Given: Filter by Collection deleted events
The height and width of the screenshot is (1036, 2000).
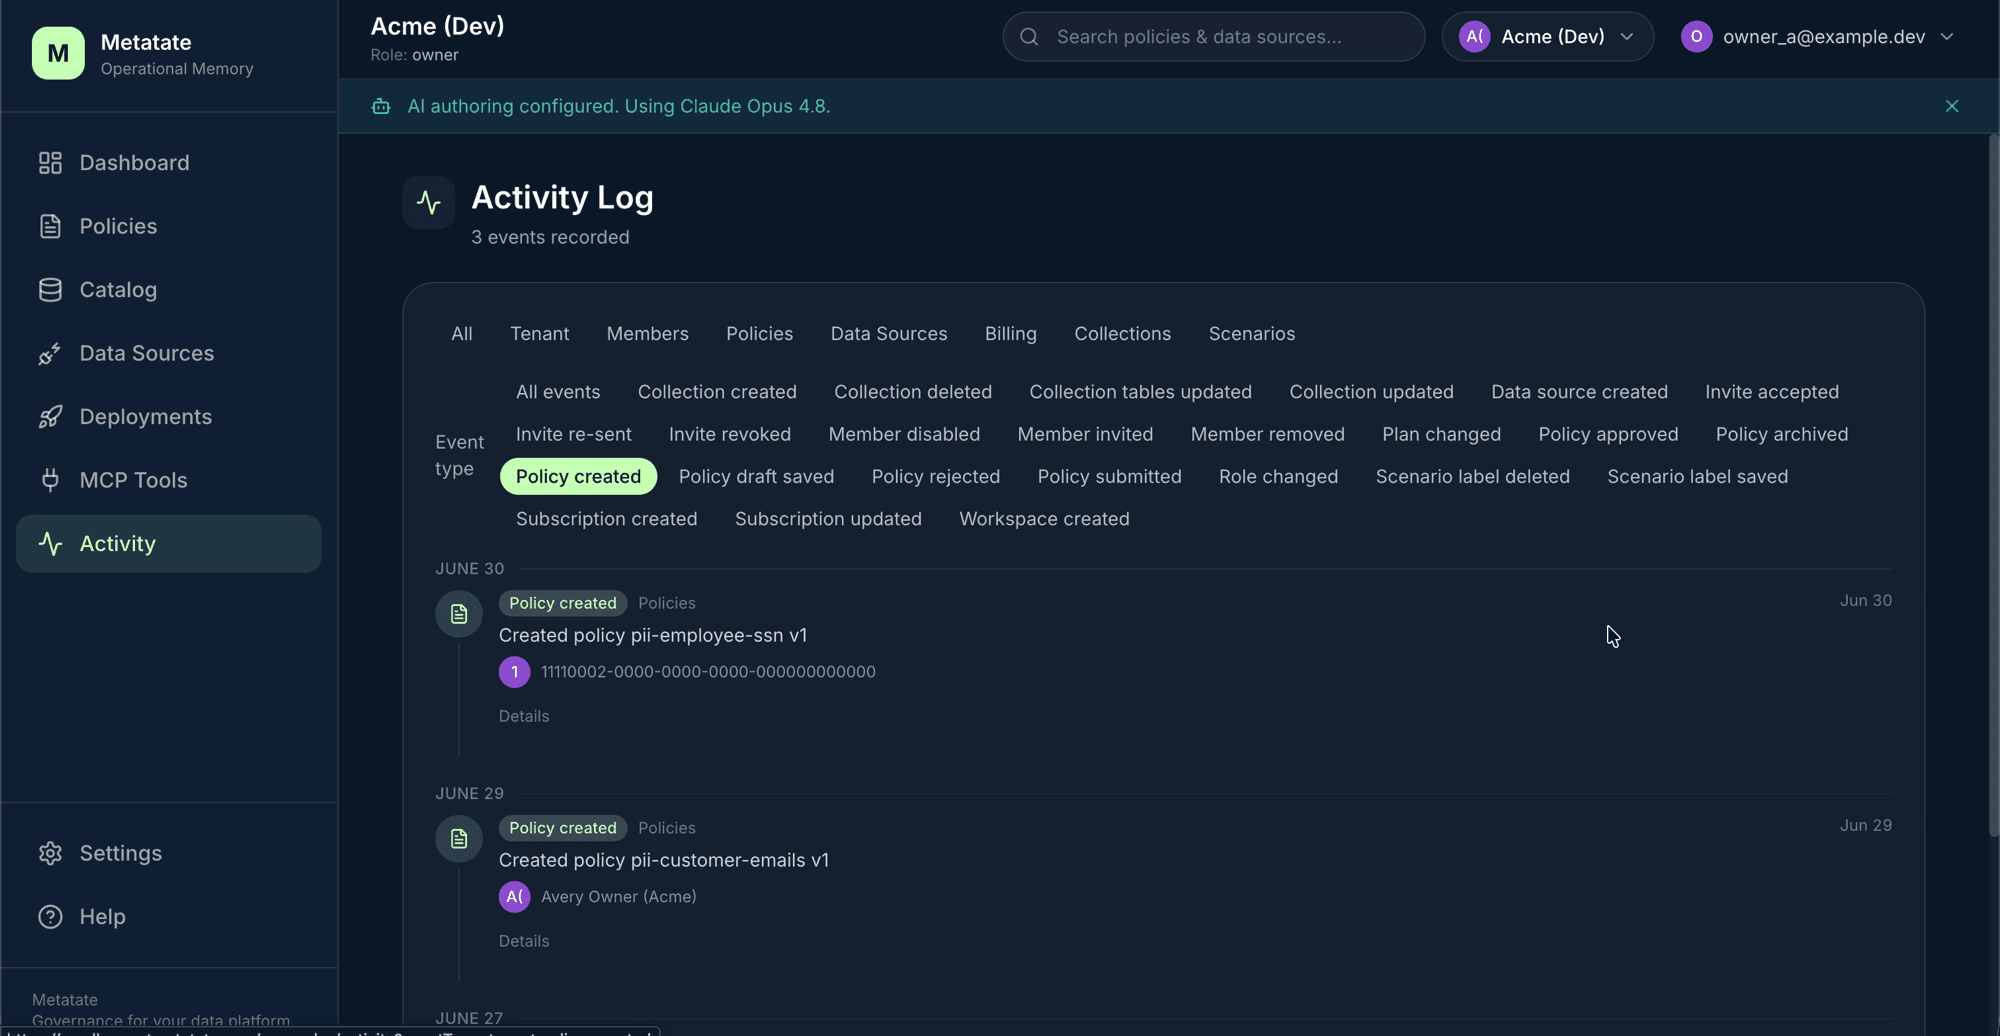Looking at the screenshot, I should [x=913, y=392].
